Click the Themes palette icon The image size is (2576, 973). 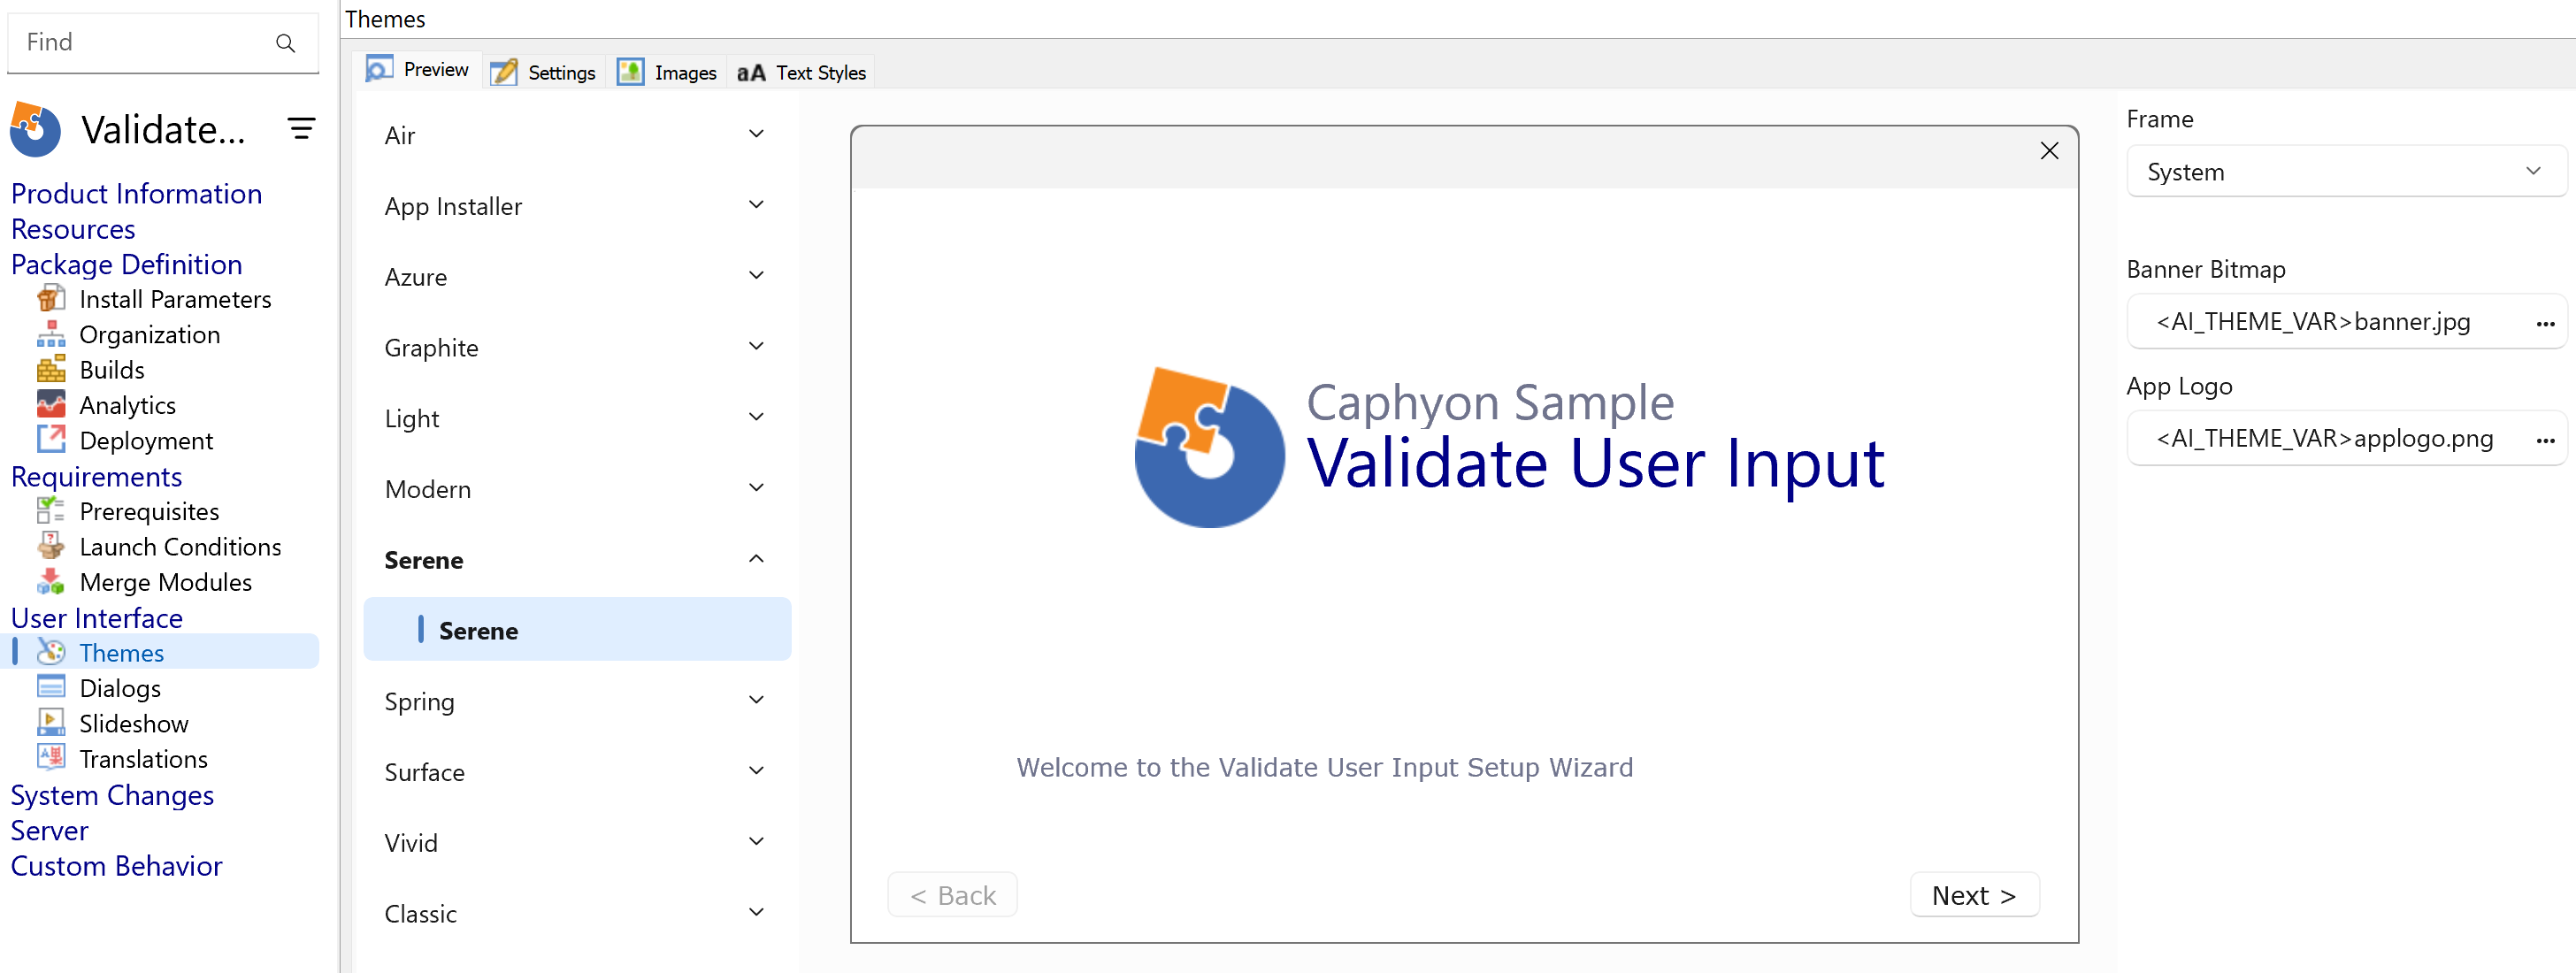click(51, 652)
